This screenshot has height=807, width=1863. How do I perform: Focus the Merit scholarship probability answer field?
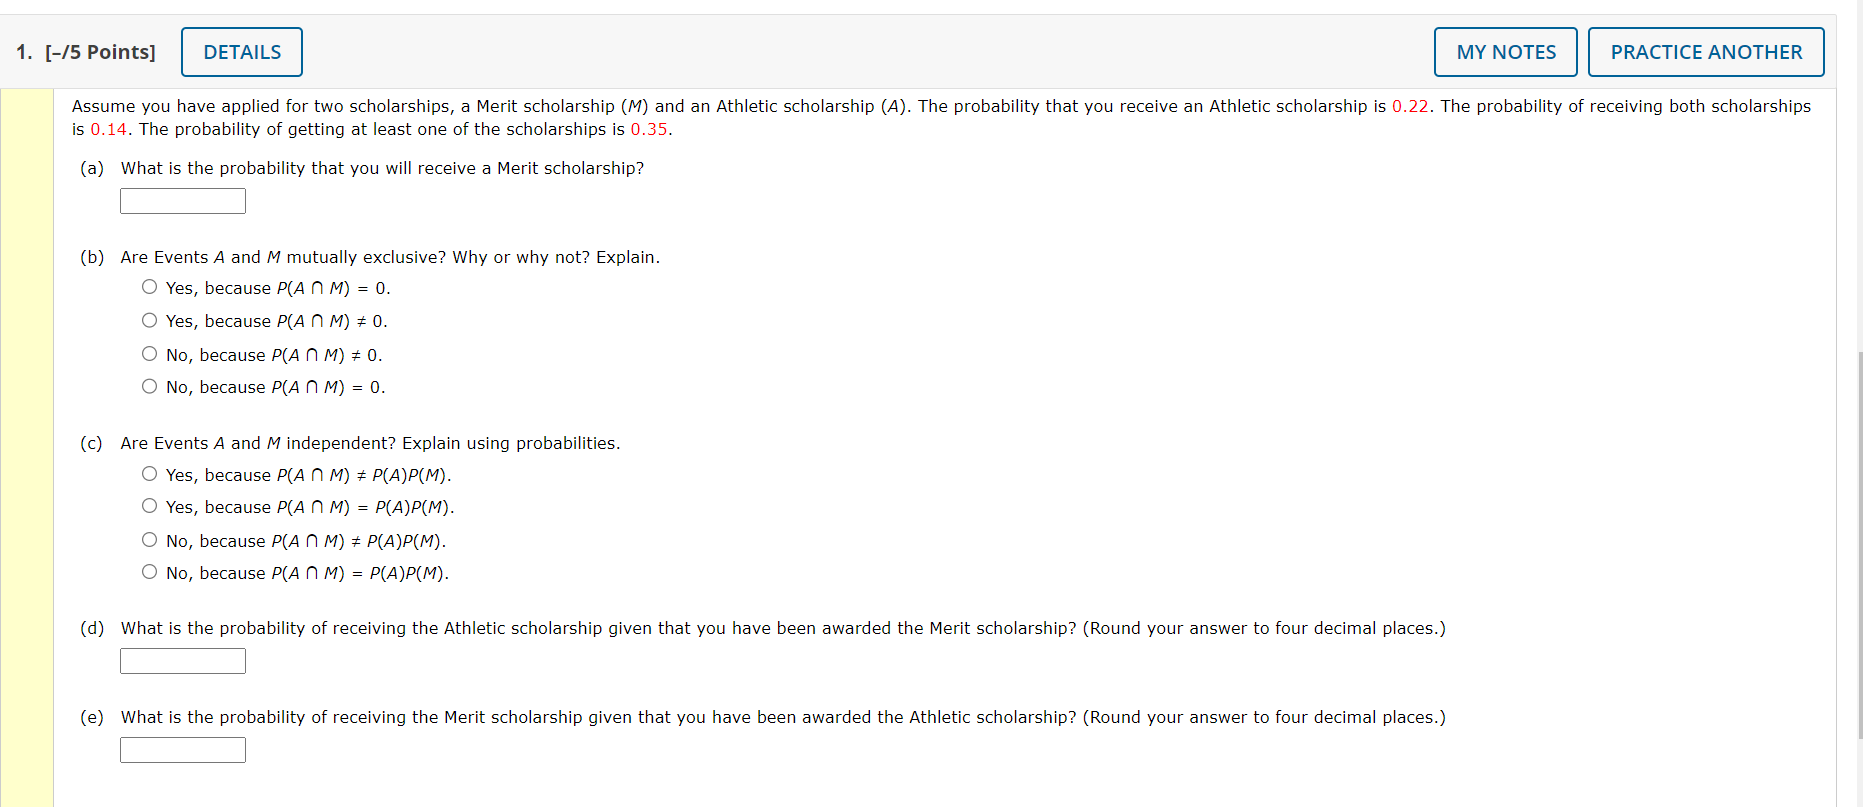[x=183, y=201]
